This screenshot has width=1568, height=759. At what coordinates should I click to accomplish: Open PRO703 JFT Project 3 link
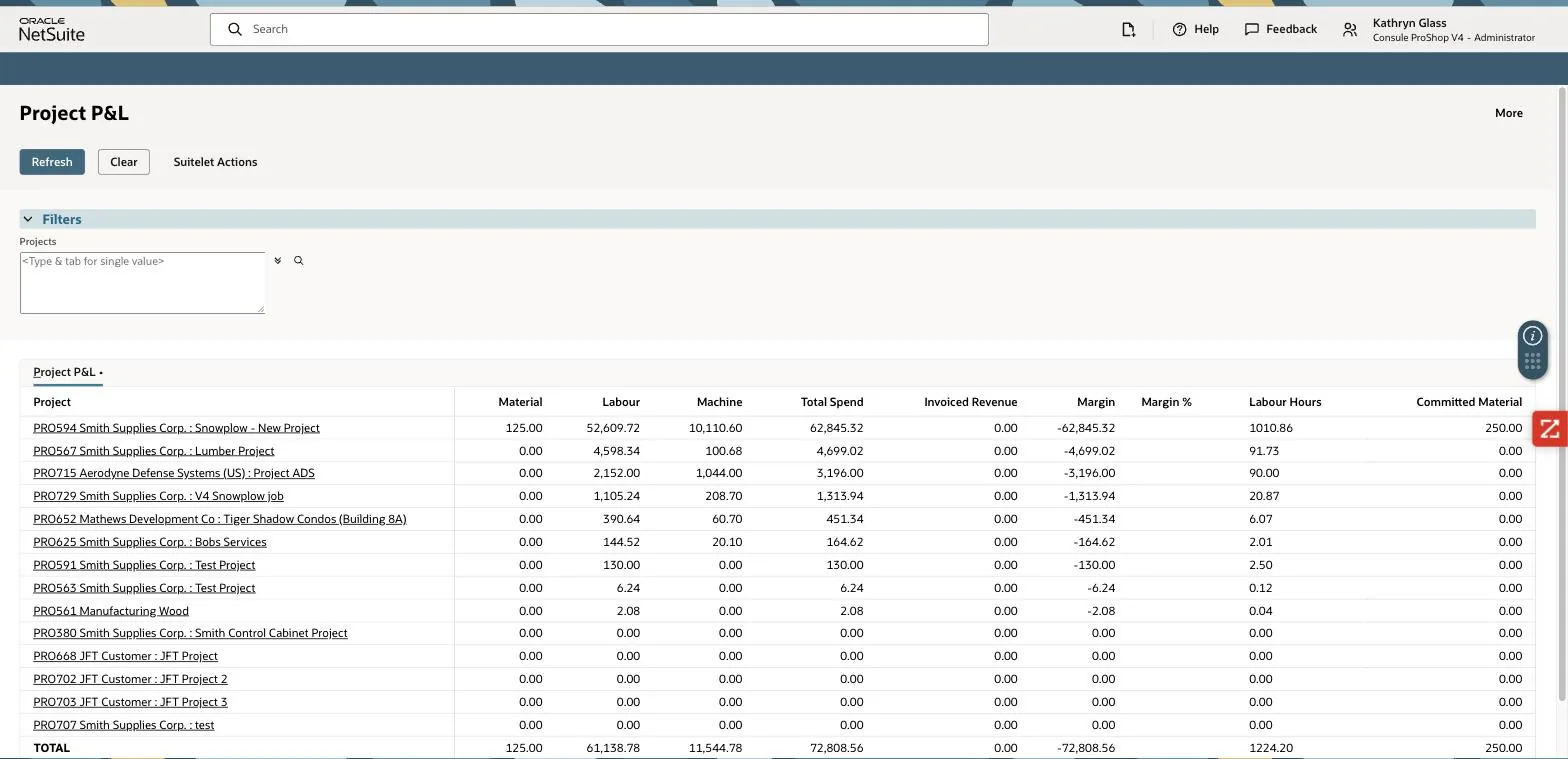click(x=130, y=702)
